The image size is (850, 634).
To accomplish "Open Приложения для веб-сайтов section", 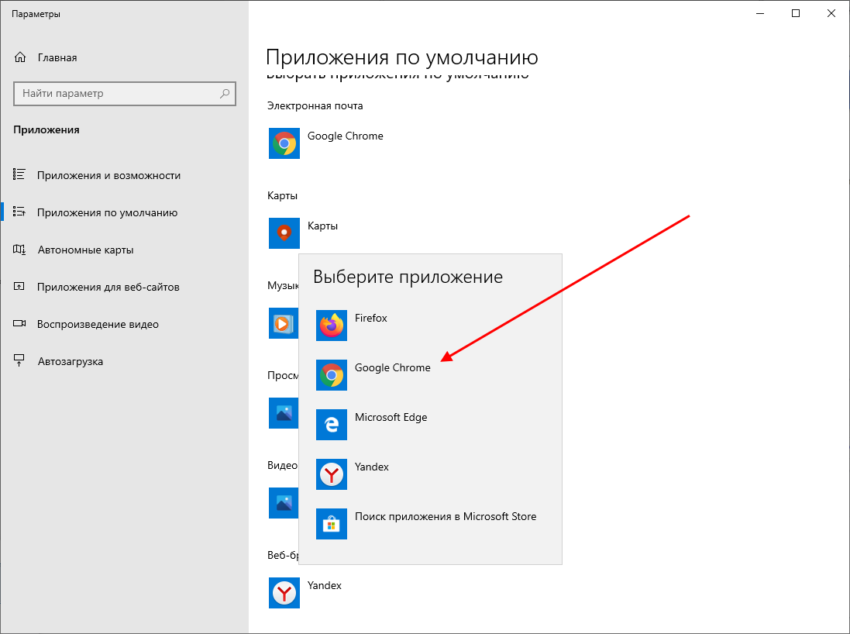I will (108, 287).
